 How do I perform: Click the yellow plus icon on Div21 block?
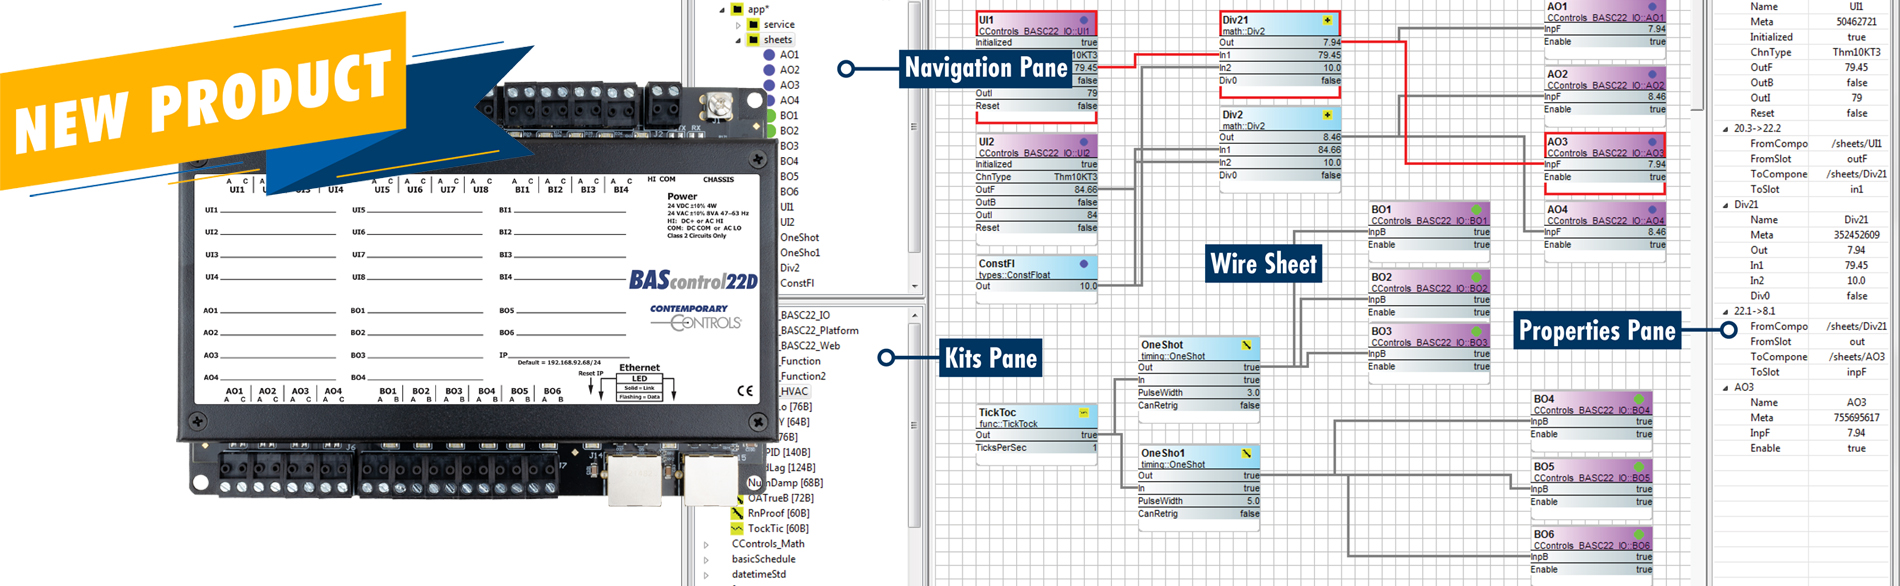pyautogui.click(x=1327, y=20)
